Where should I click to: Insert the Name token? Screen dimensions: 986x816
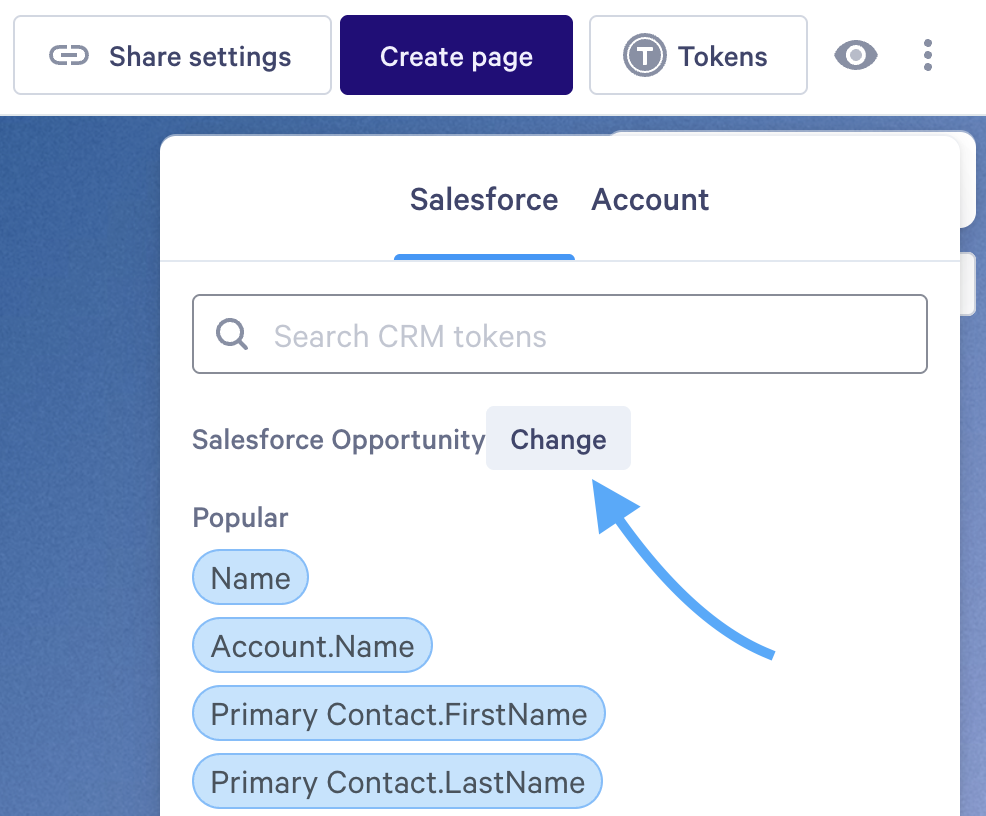(250, 578)
